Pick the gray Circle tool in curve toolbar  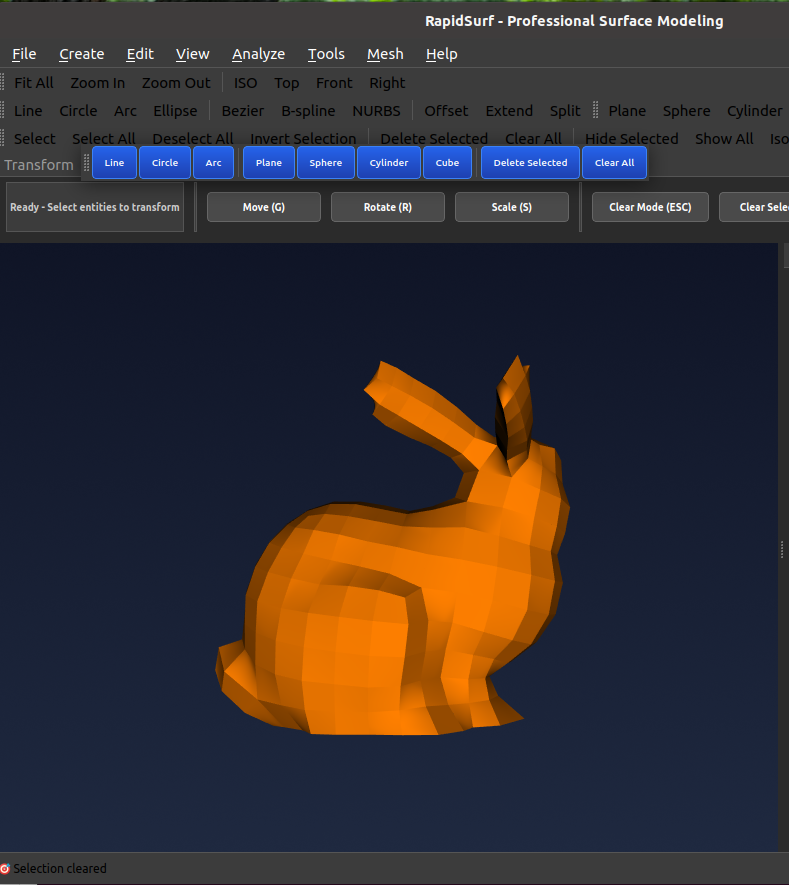78,111
